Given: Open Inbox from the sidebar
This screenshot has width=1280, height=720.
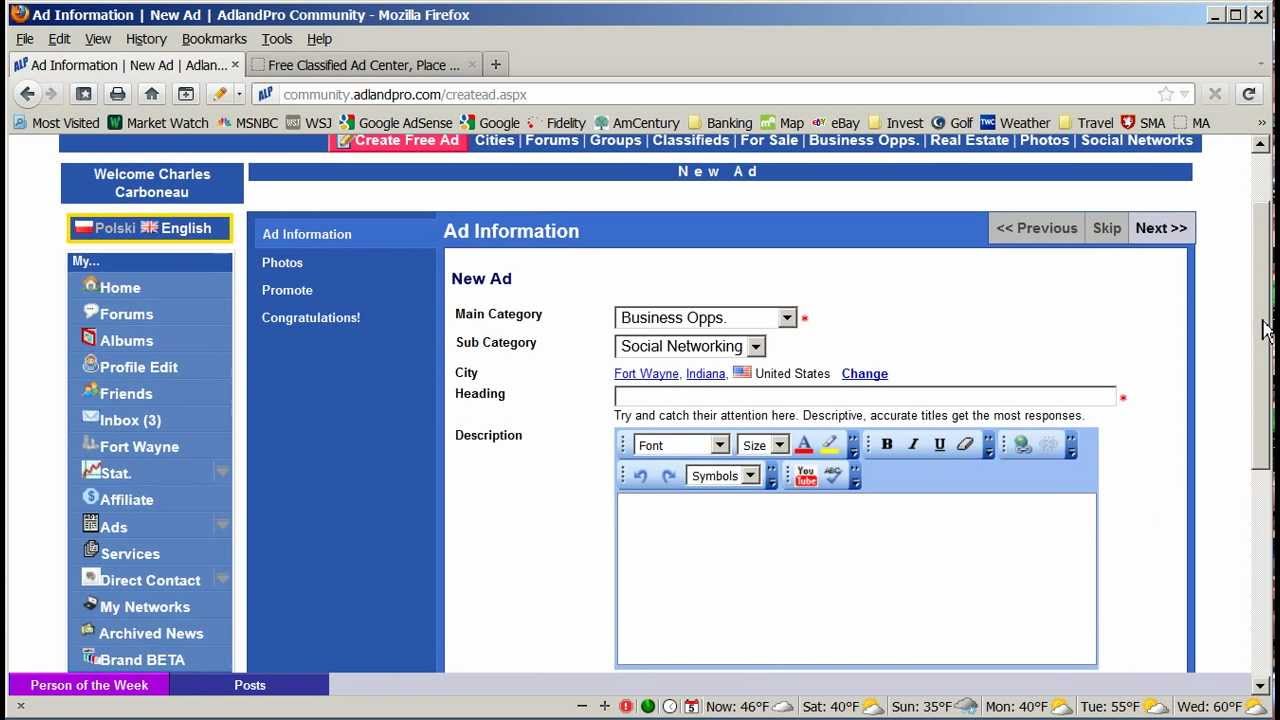Looking at the screenshot, I should (128, 420).
